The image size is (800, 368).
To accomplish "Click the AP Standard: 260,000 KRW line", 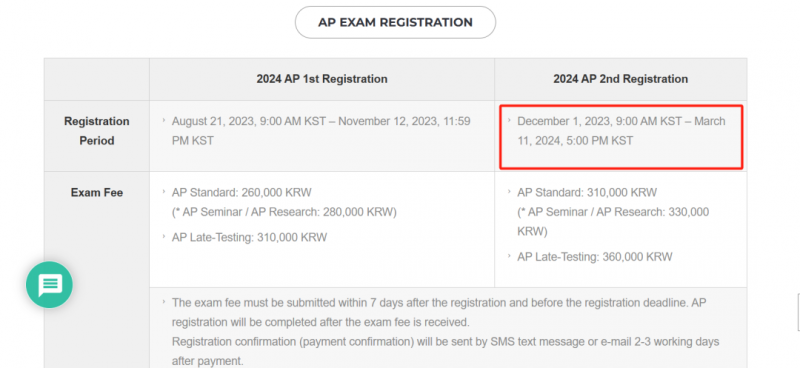I will click(x=241, y=193).
